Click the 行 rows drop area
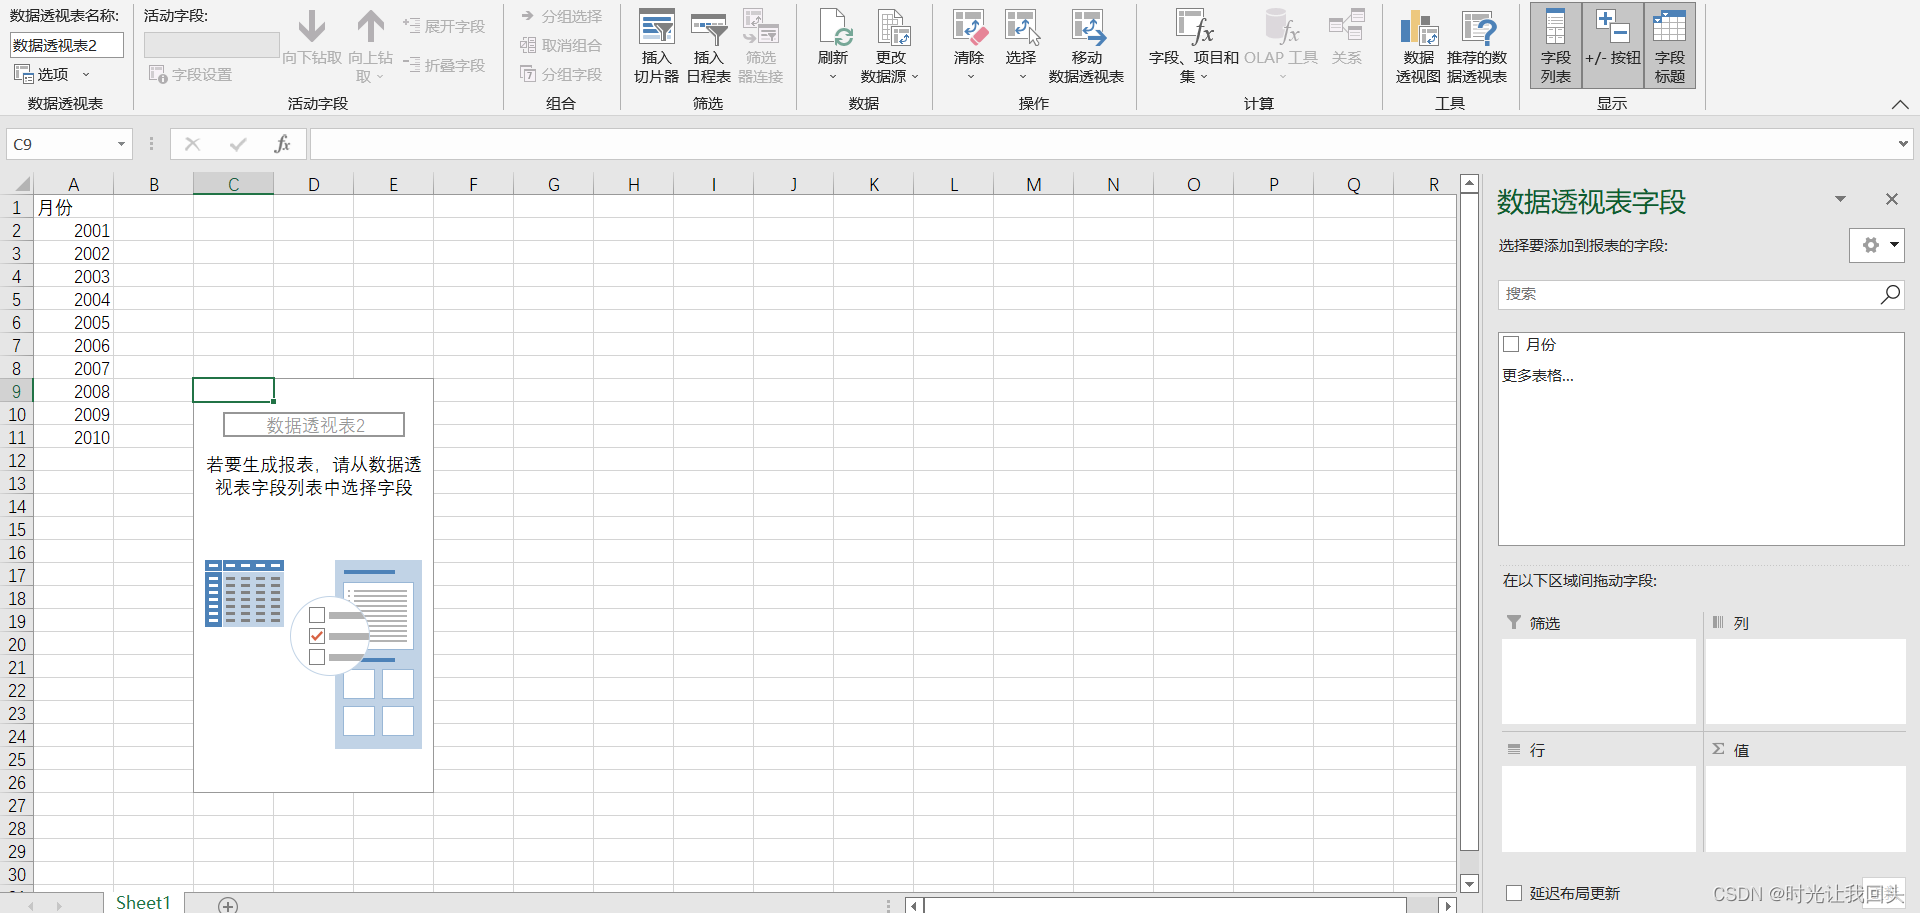Screen dimensions: 1920x913 click(1598, 808)
